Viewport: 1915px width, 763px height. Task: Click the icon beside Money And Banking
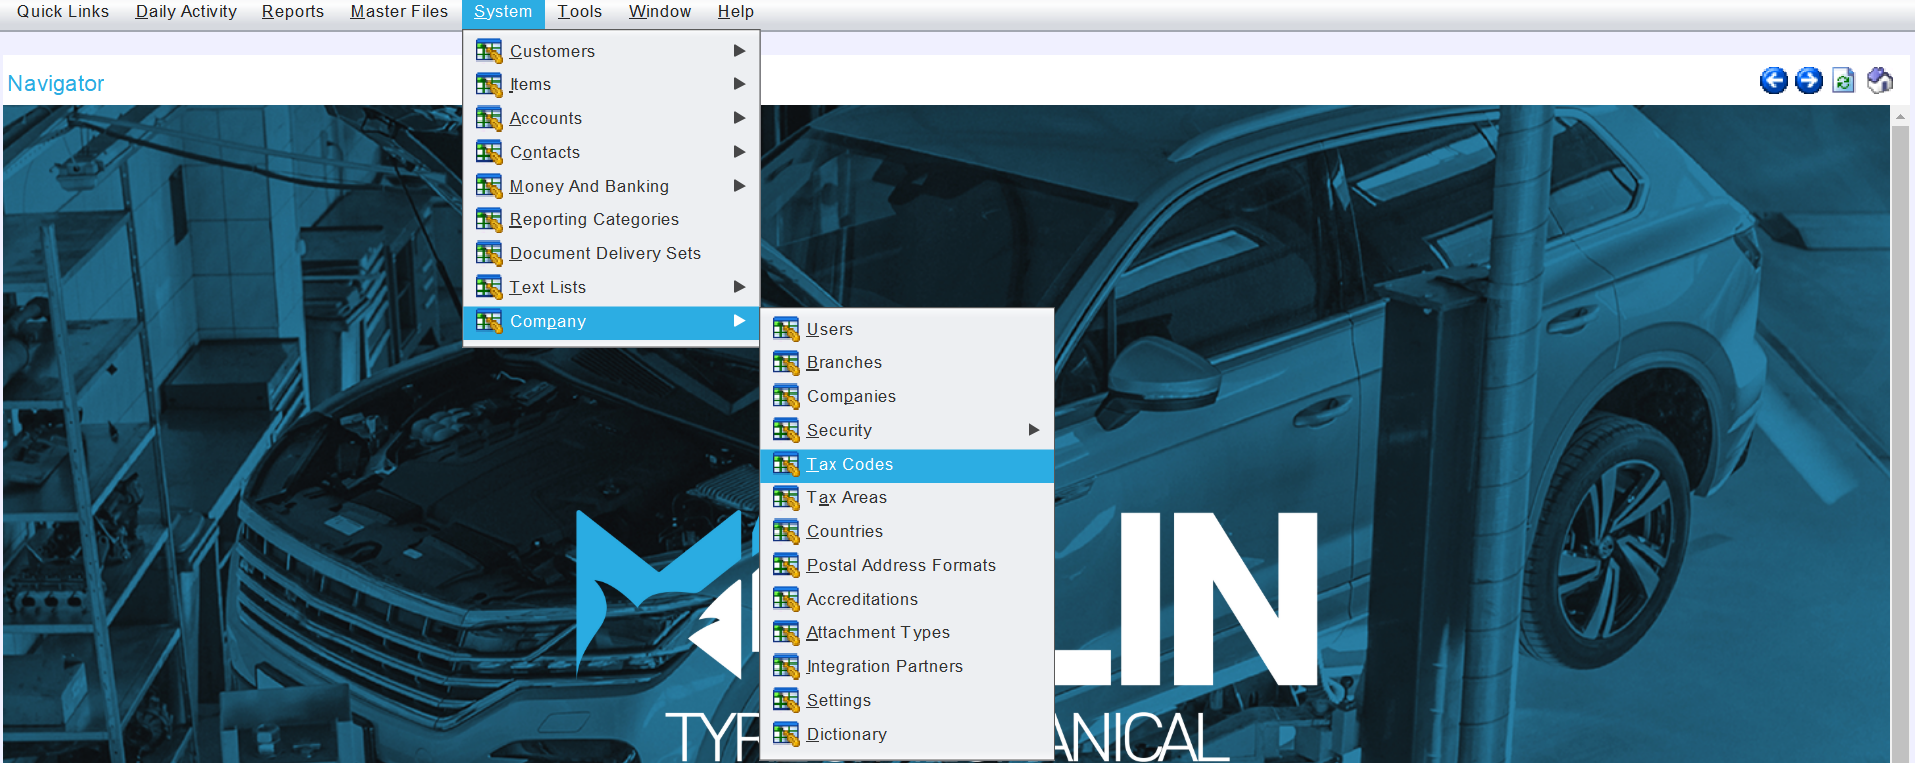tap(489, 186)
